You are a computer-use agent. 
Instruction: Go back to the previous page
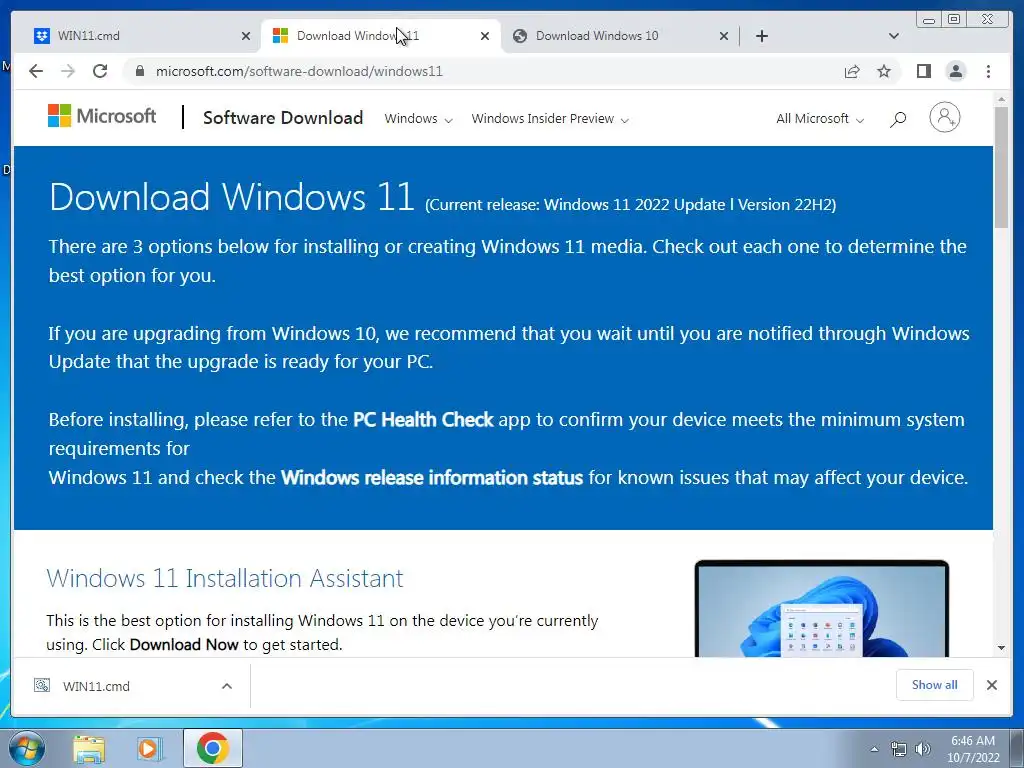tap(36, 71)
